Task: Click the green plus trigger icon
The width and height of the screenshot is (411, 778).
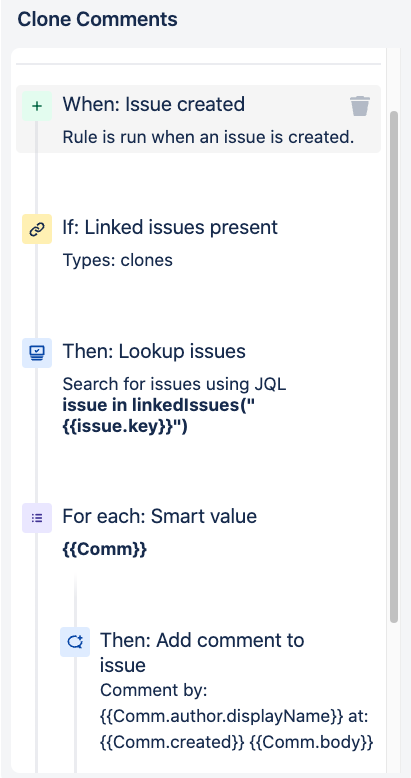Action: pos(37,106)
